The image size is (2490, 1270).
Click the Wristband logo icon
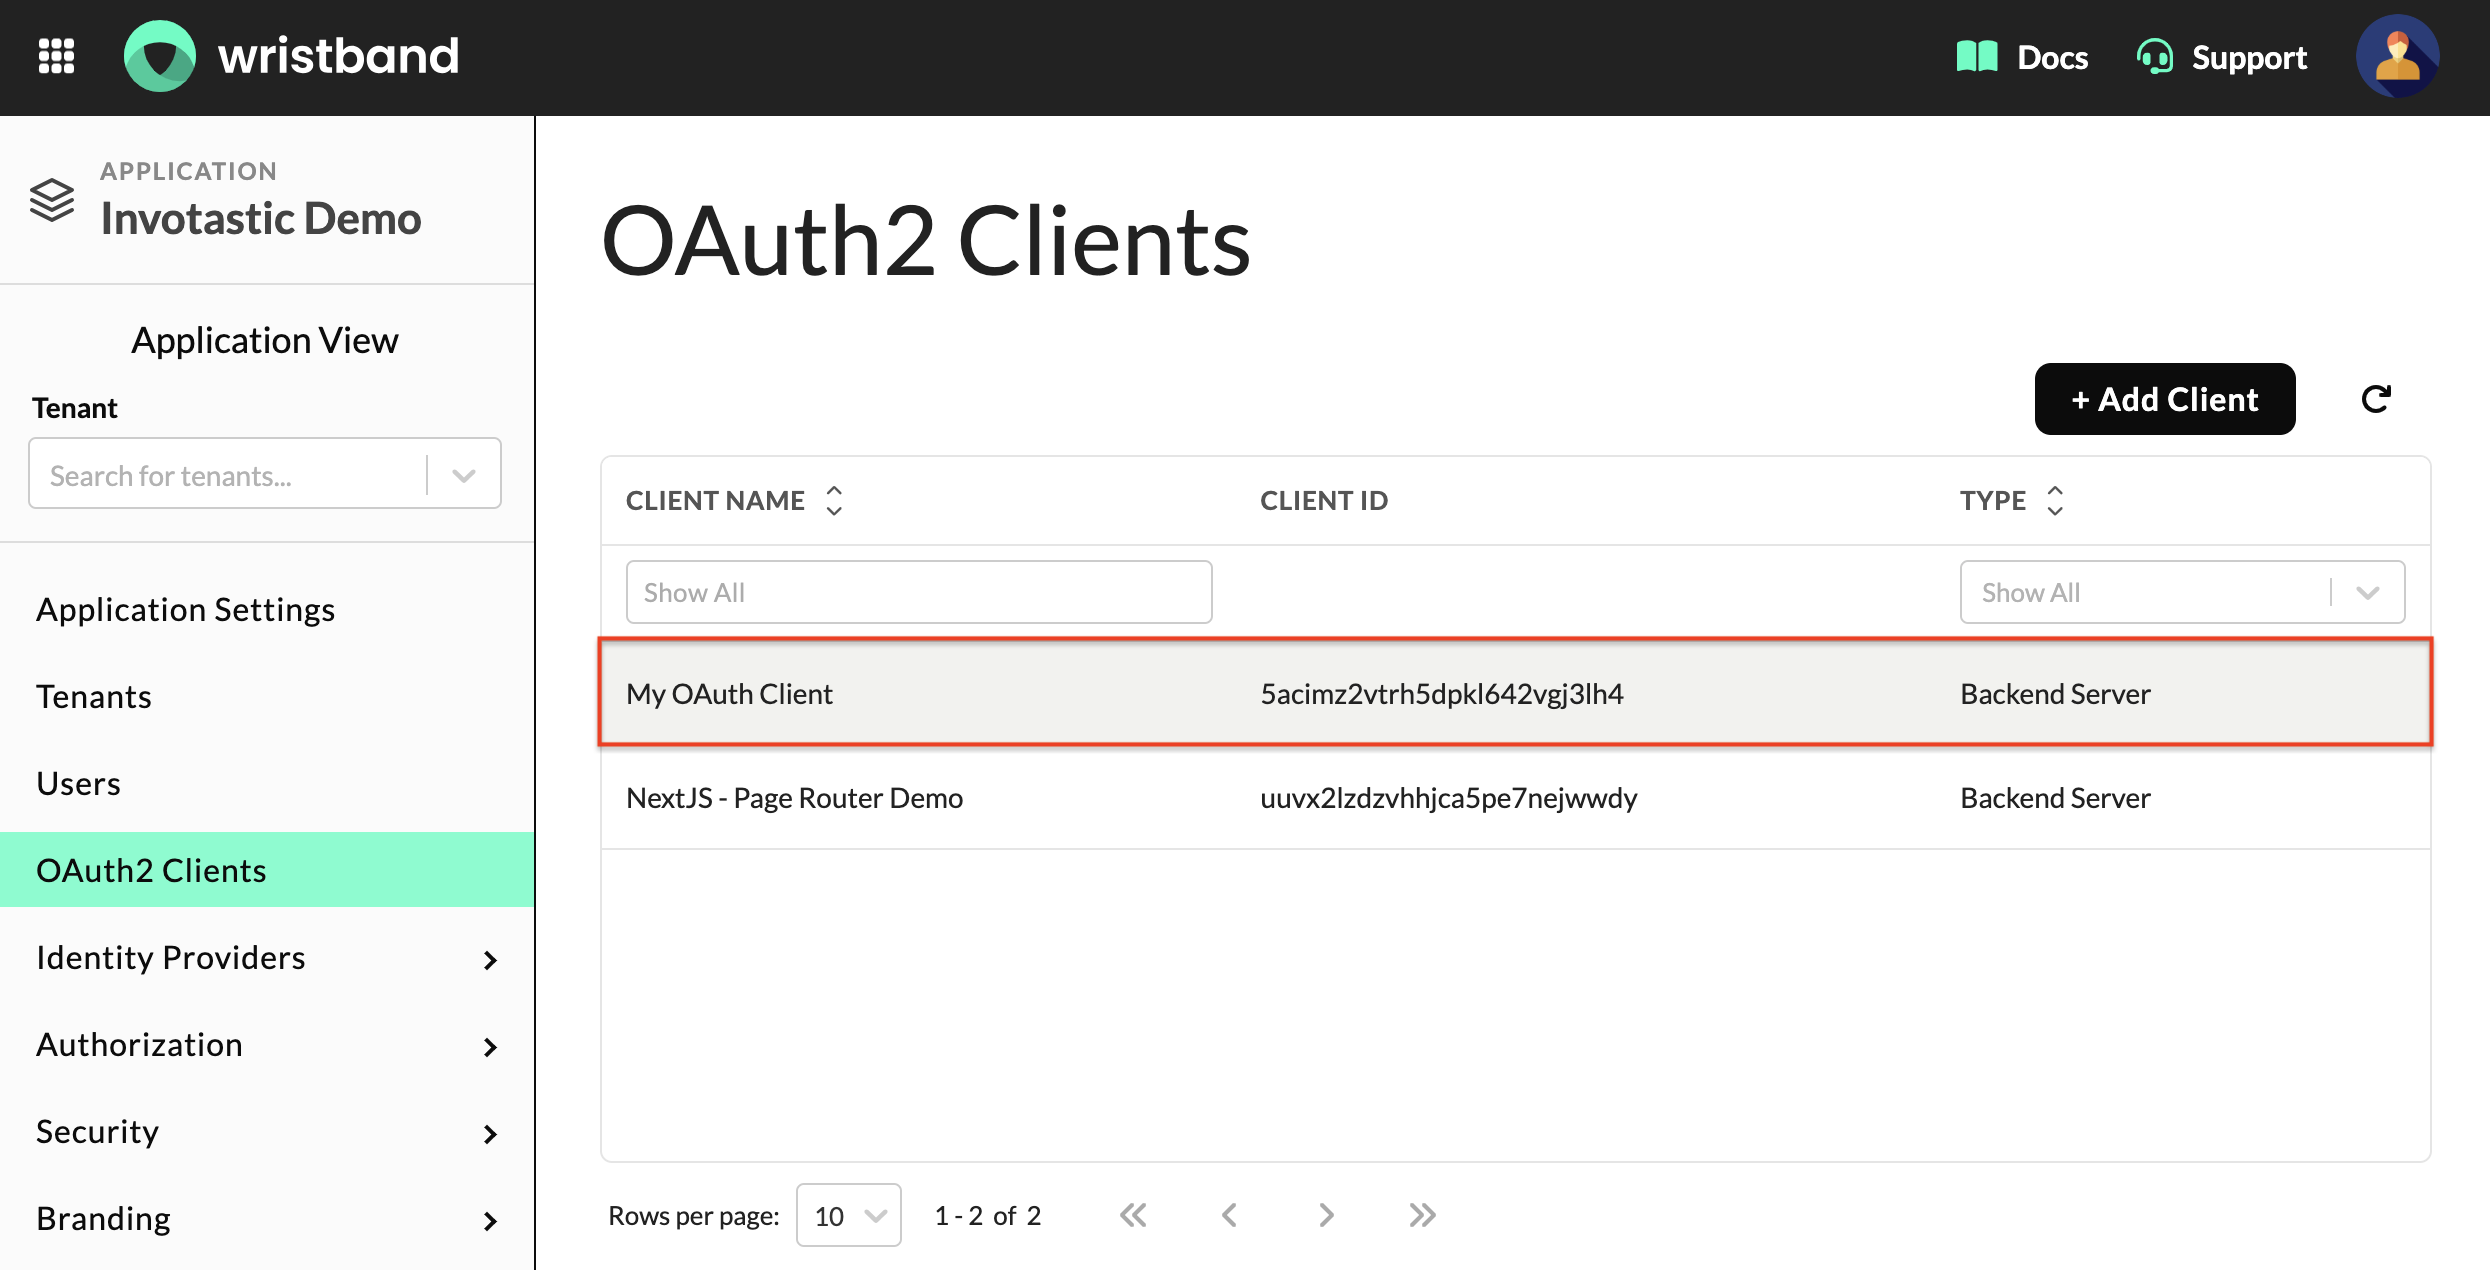[x=160, y=56]
